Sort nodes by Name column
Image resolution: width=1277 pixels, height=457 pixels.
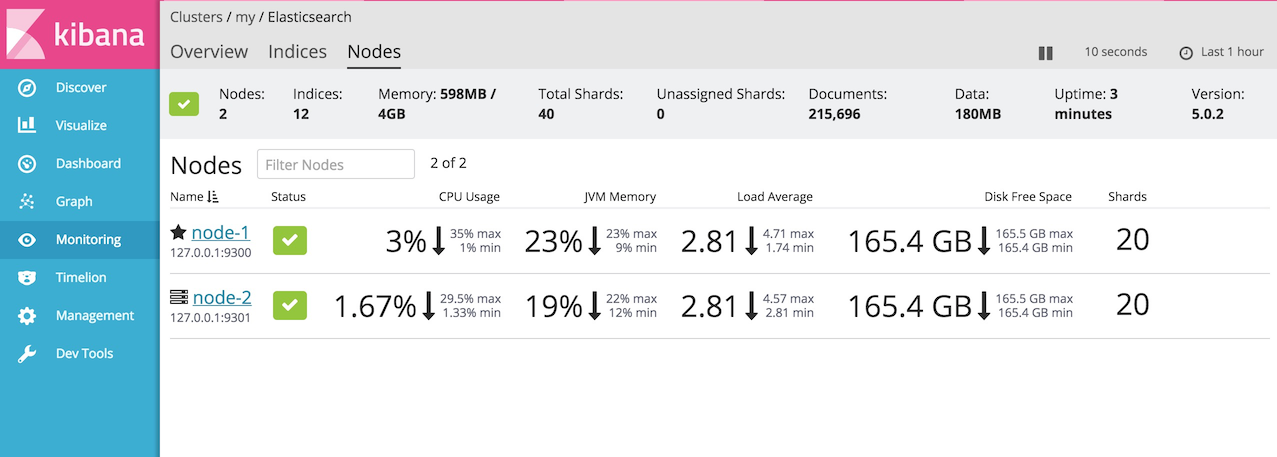(x=187, y=197)
